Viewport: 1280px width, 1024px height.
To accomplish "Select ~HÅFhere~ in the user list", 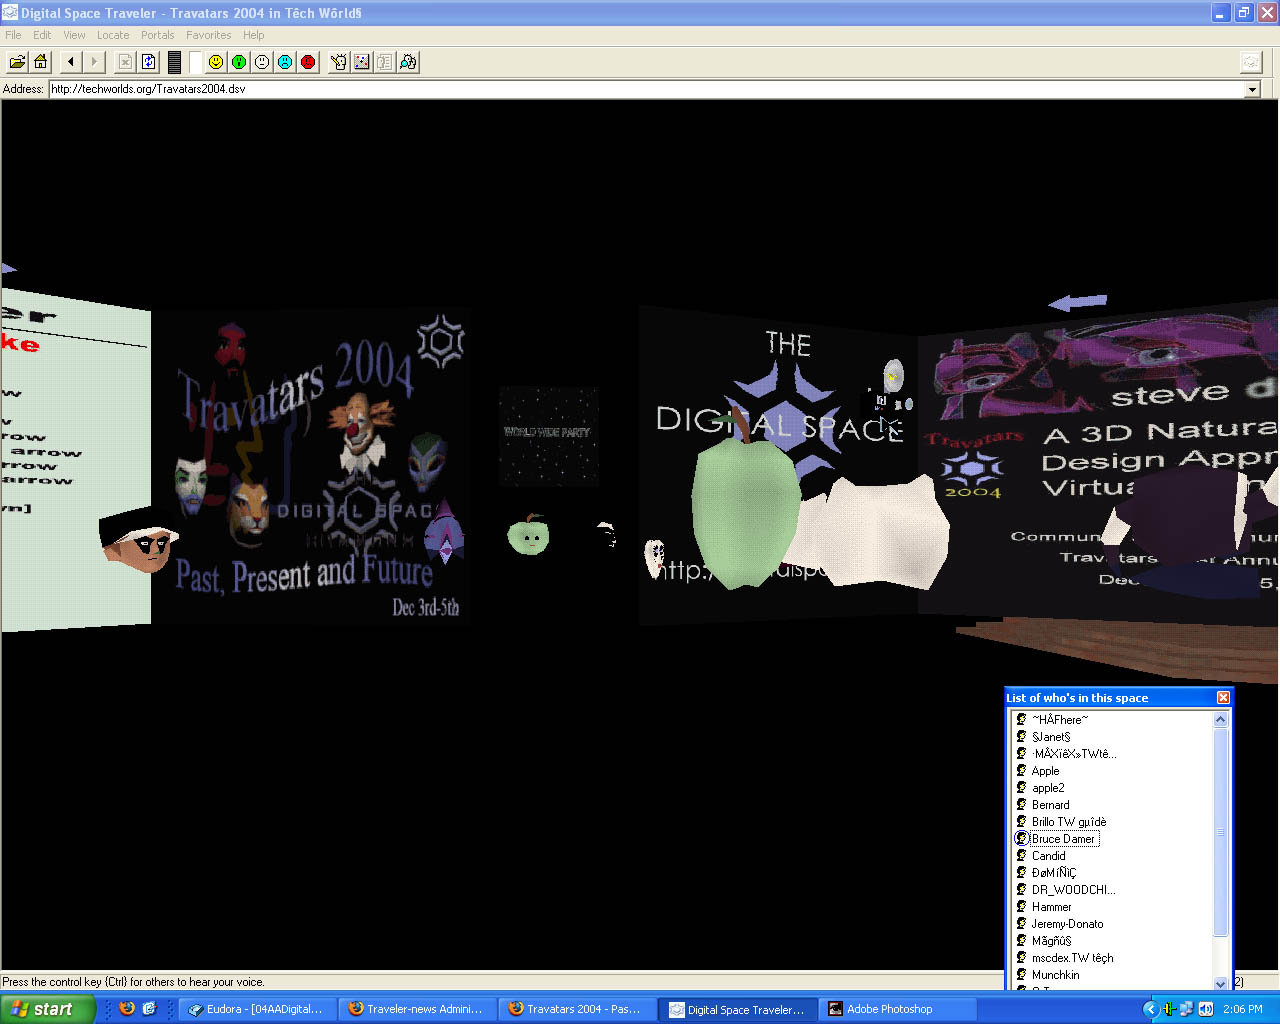I will pyautogui.click(x=1060, y=720).
